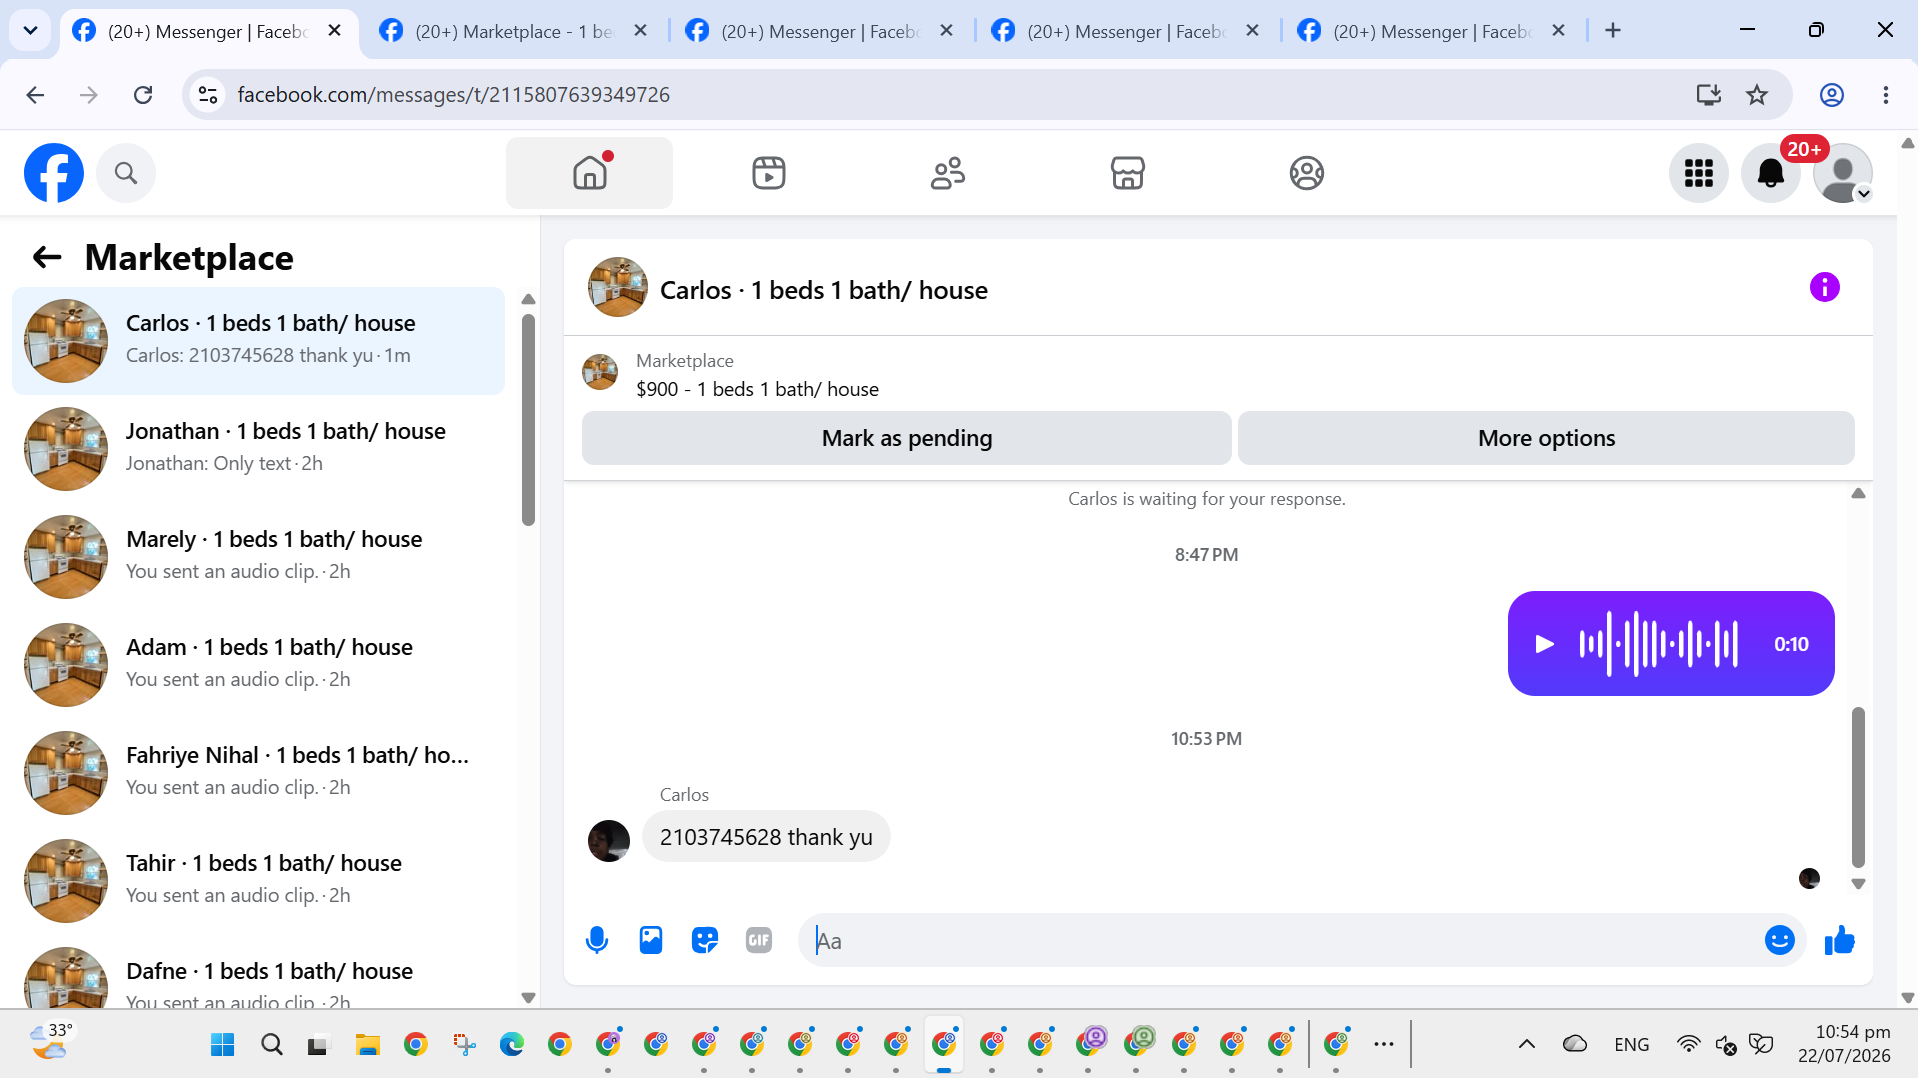Screen dimensions: 1918x1078
Task: Click Carlos's message sender avatar
Action: 608,841
